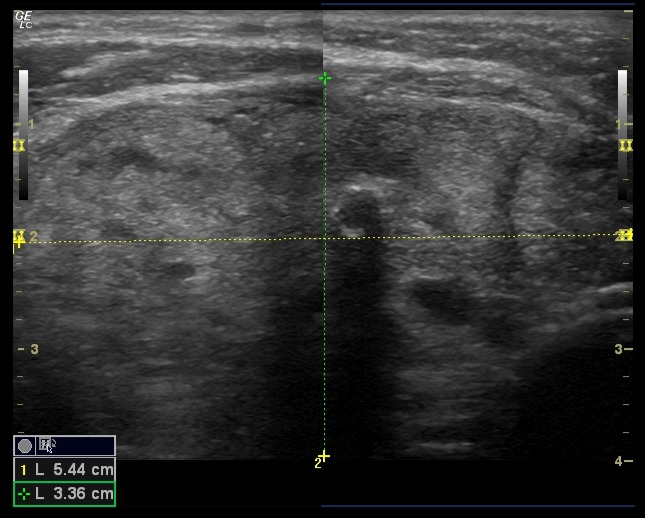Screen dimensions: 645x518
Task: Select the lower focal zone marker on right scale
Action: click(626, 235)
